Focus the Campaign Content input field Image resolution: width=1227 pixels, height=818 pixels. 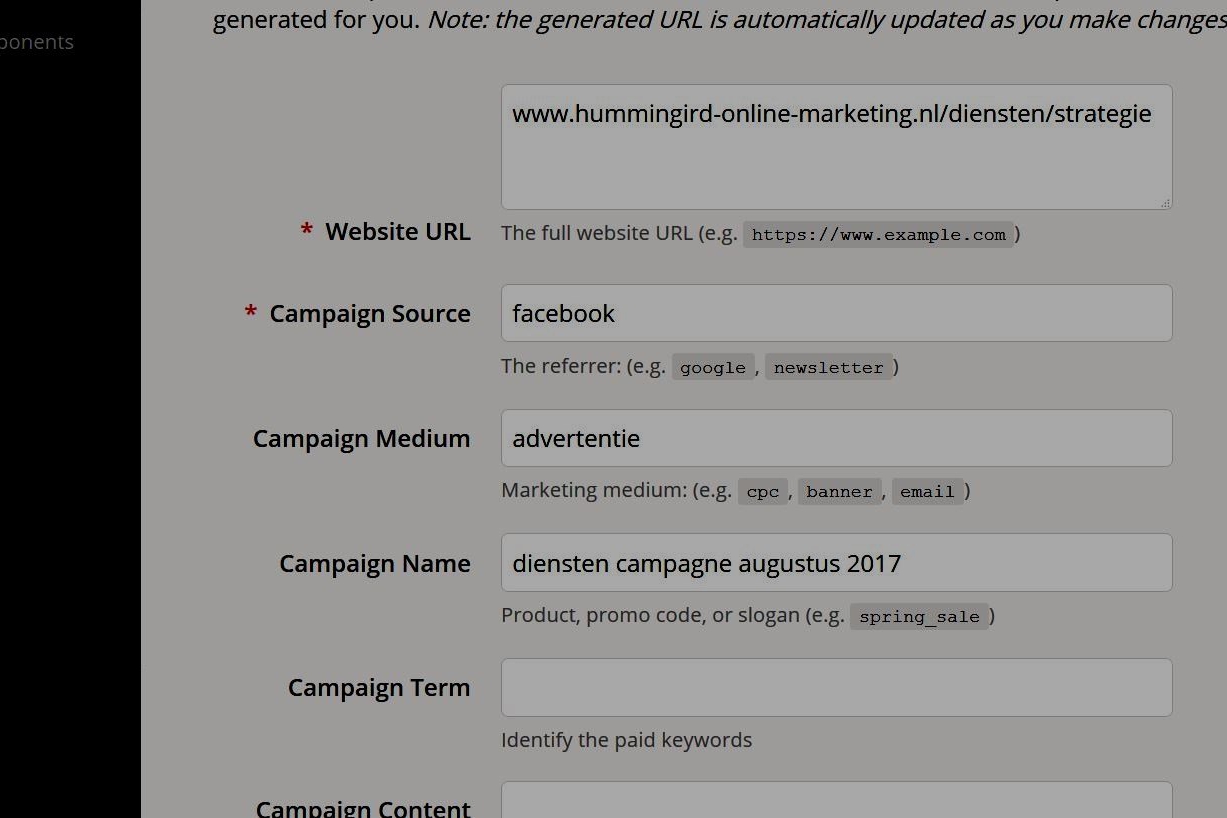click(836, 802)
